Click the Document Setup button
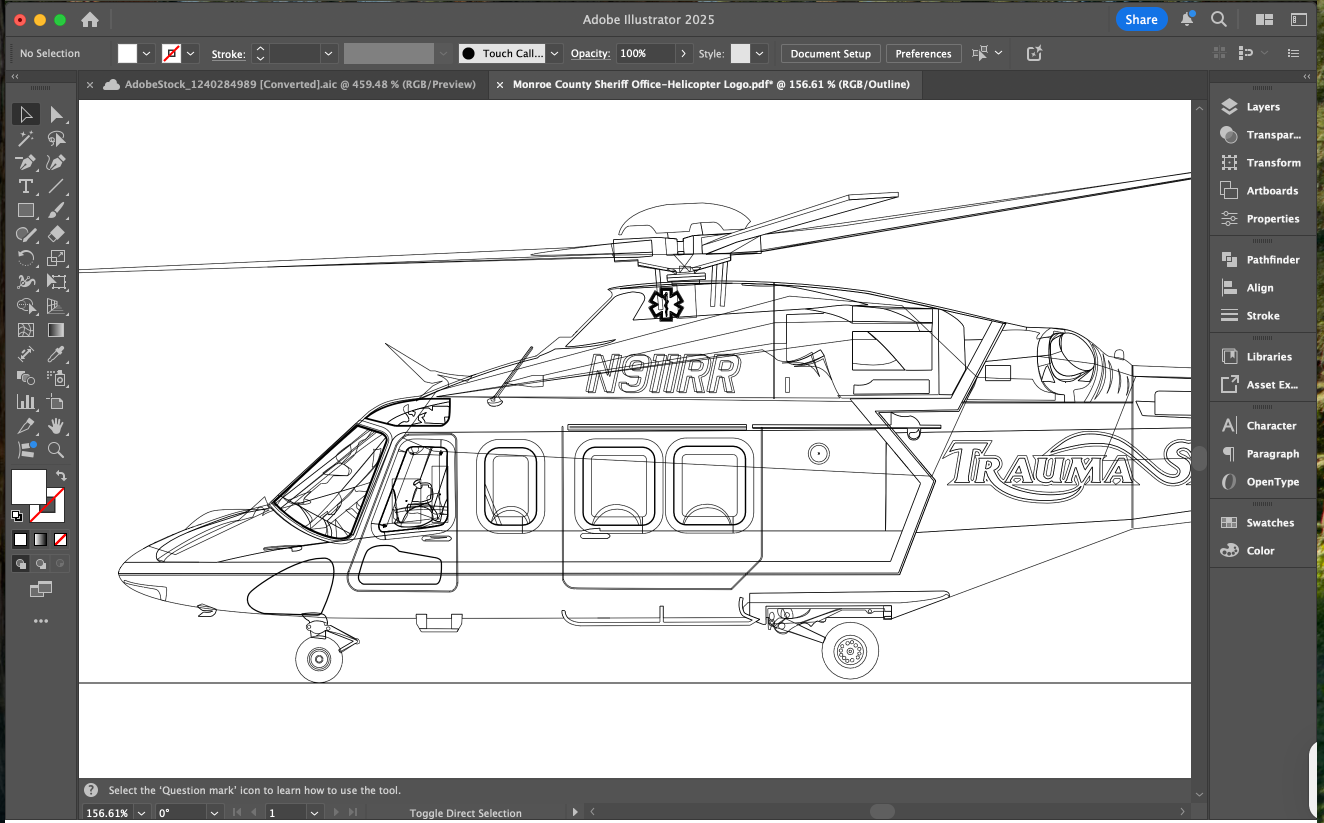 pyautogui.click(x=830, y=53)
